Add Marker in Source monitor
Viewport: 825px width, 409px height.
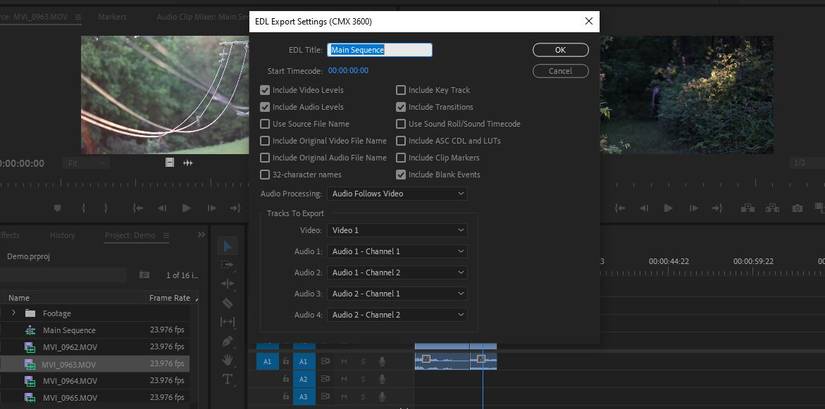[x=57, y=208]
